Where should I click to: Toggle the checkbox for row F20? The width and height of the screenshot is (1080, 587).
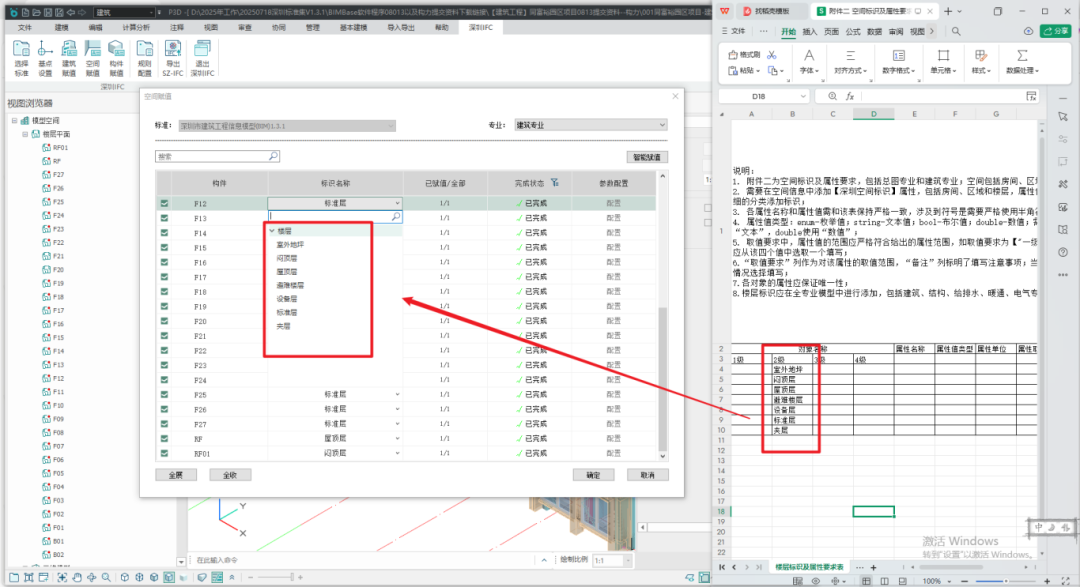click(165, 321)
